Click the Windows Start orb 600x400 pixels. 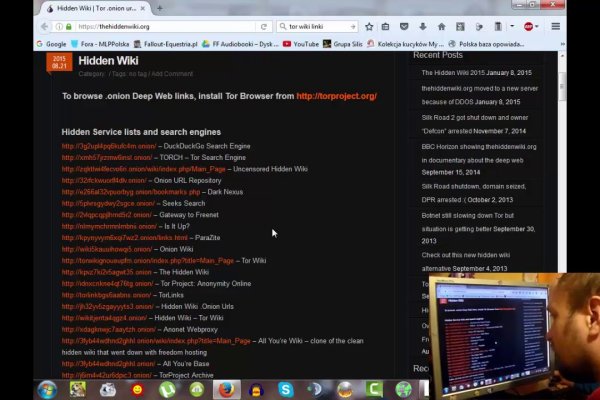47,389
